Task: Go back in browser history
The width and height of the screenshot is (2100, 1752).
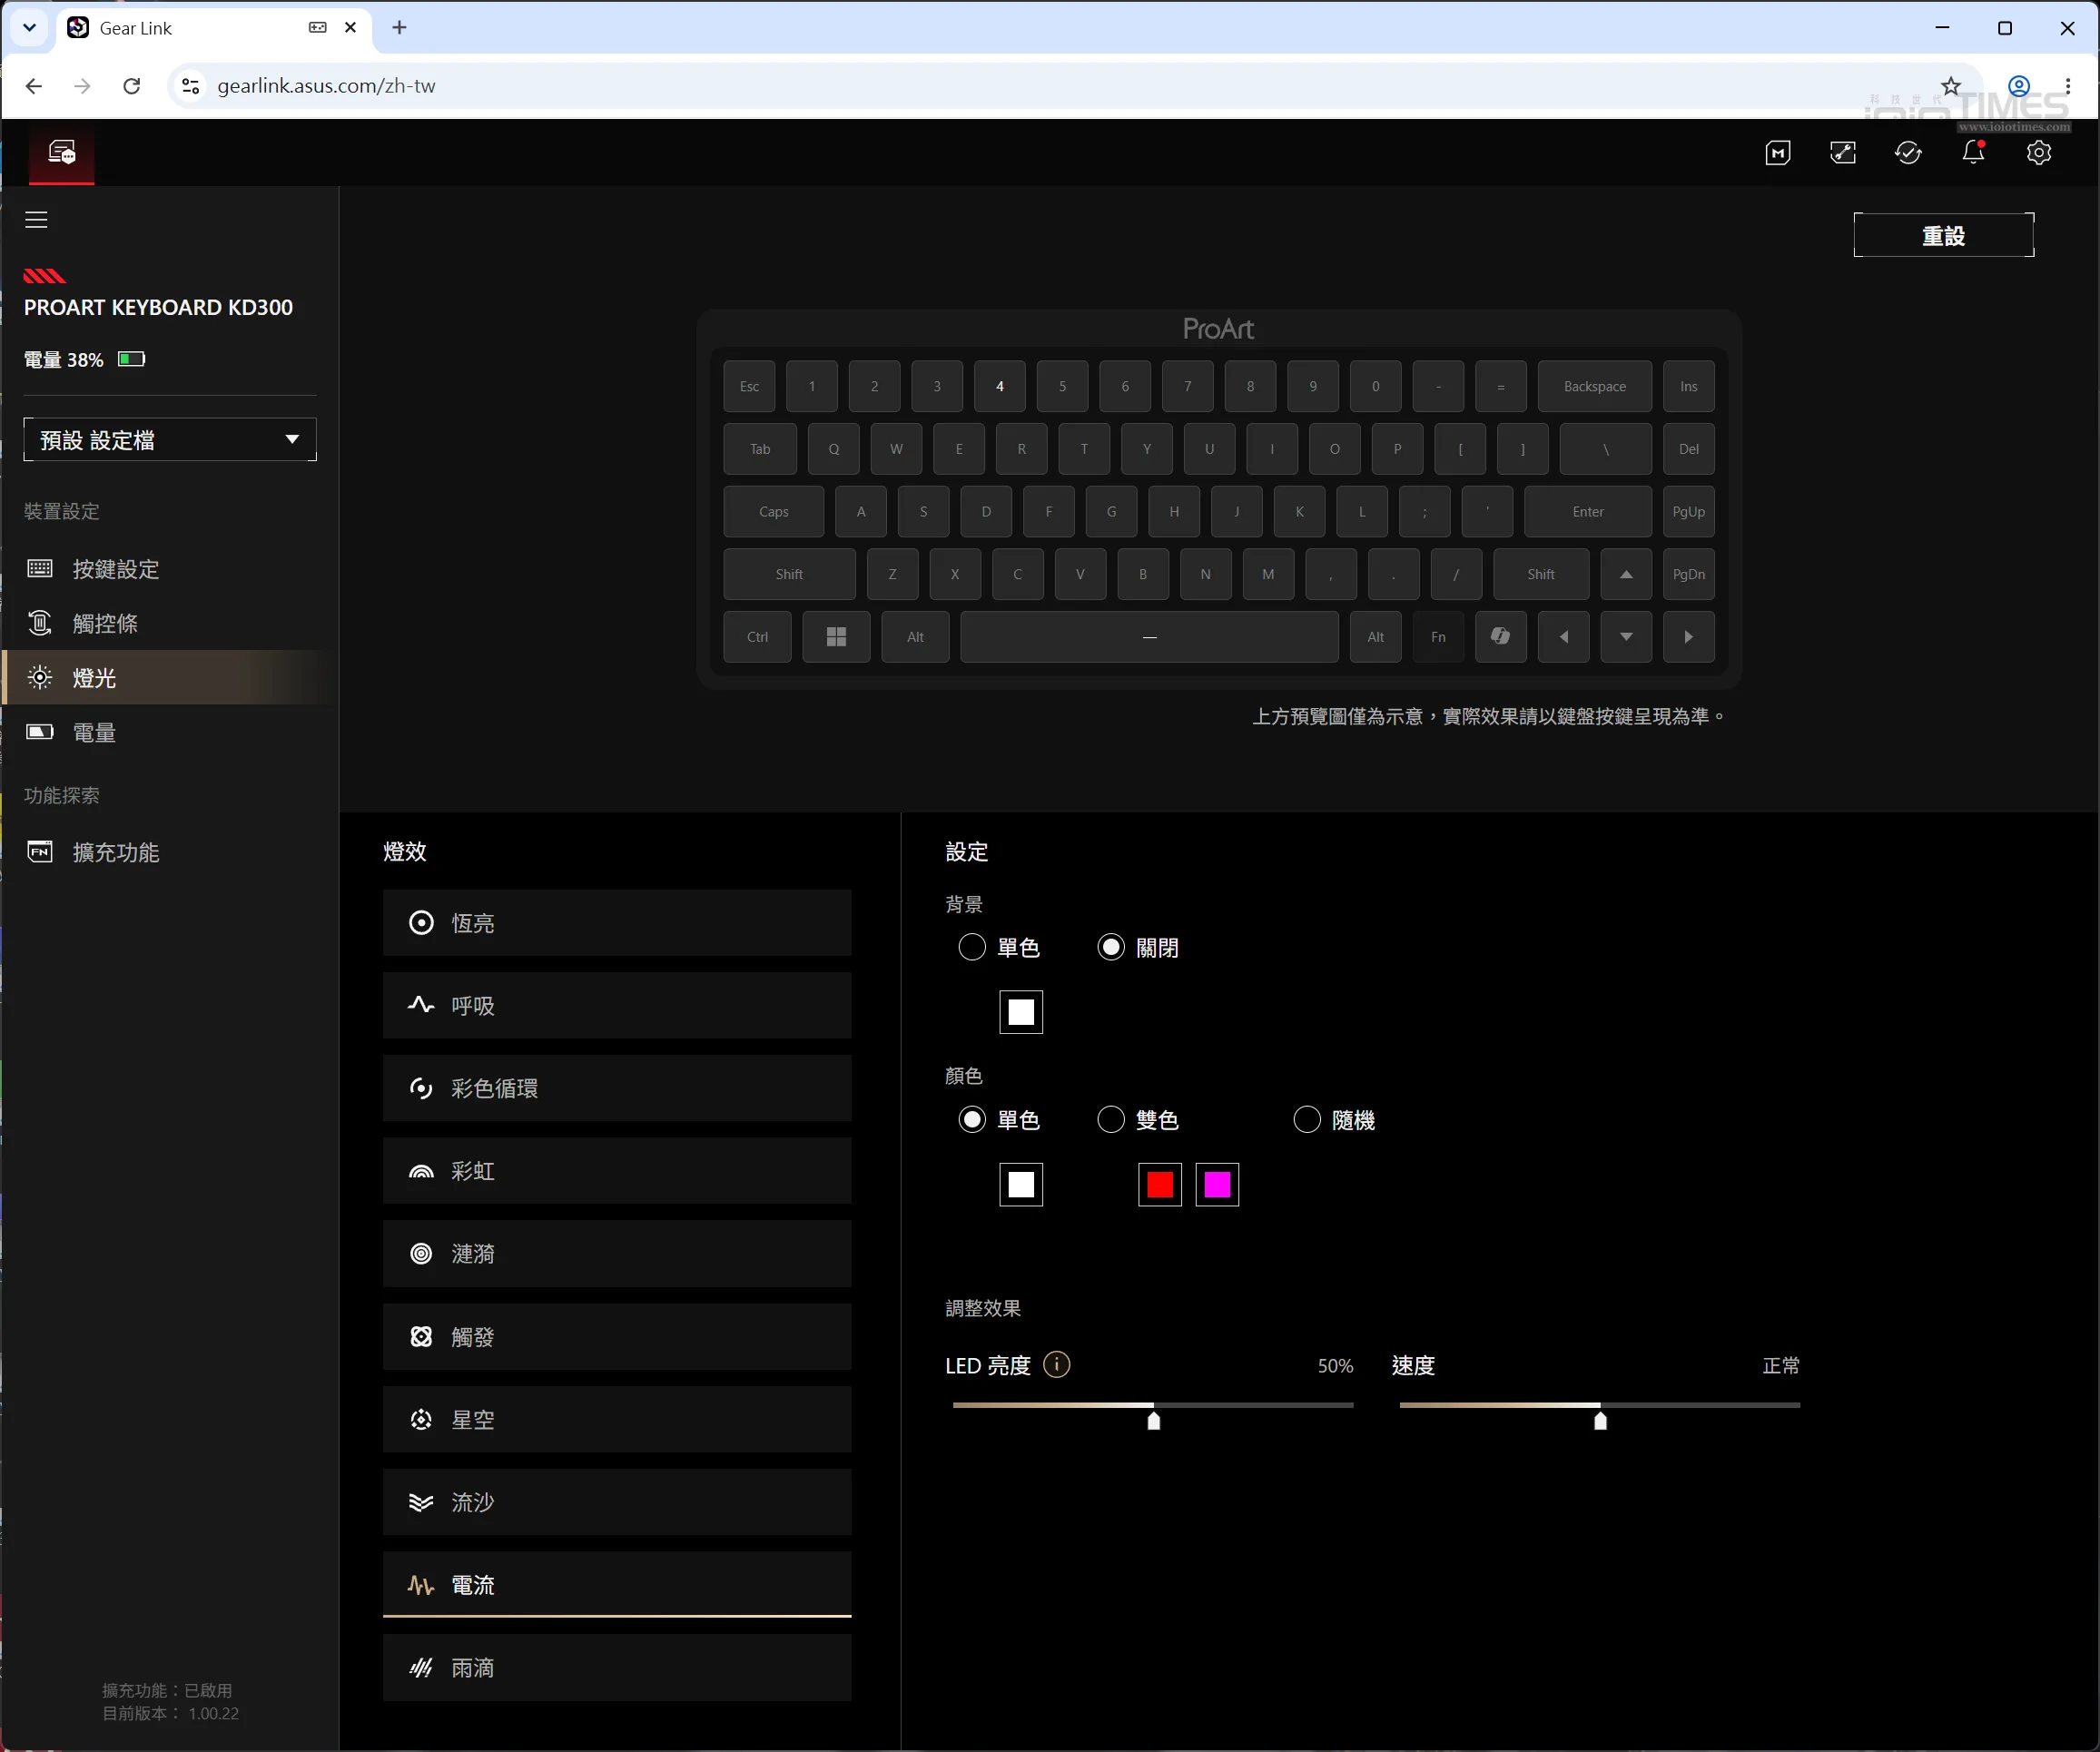Action: pyautogui.click(x=34, y=86)
